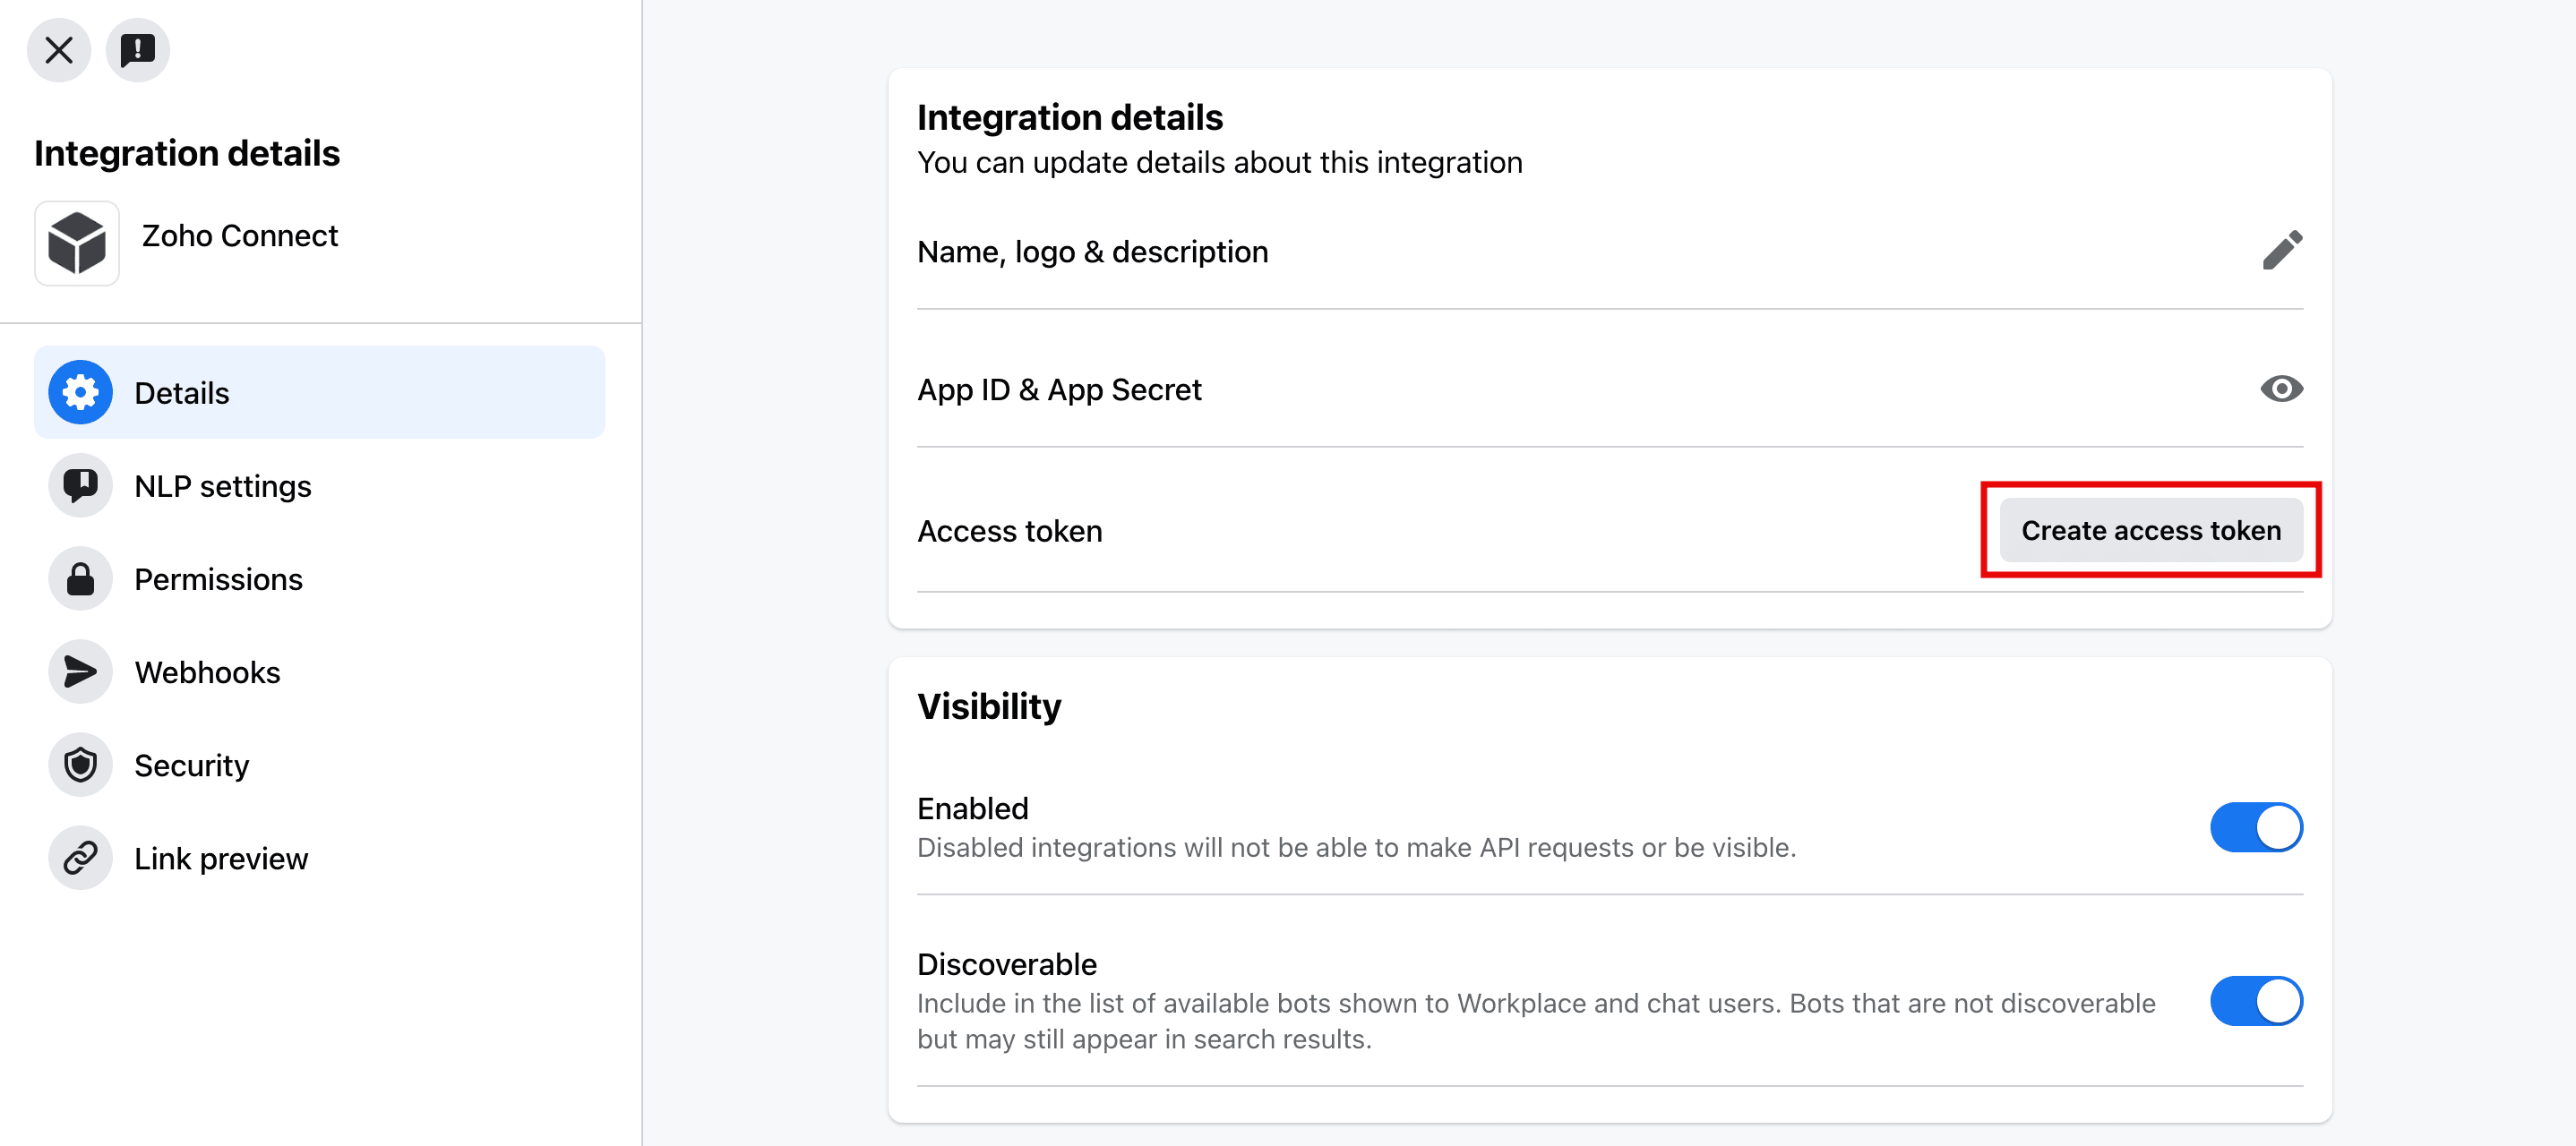Open the NLP settings section
The width and height of the screenshot is (2576, 1146).
click(x=223, y=486)
